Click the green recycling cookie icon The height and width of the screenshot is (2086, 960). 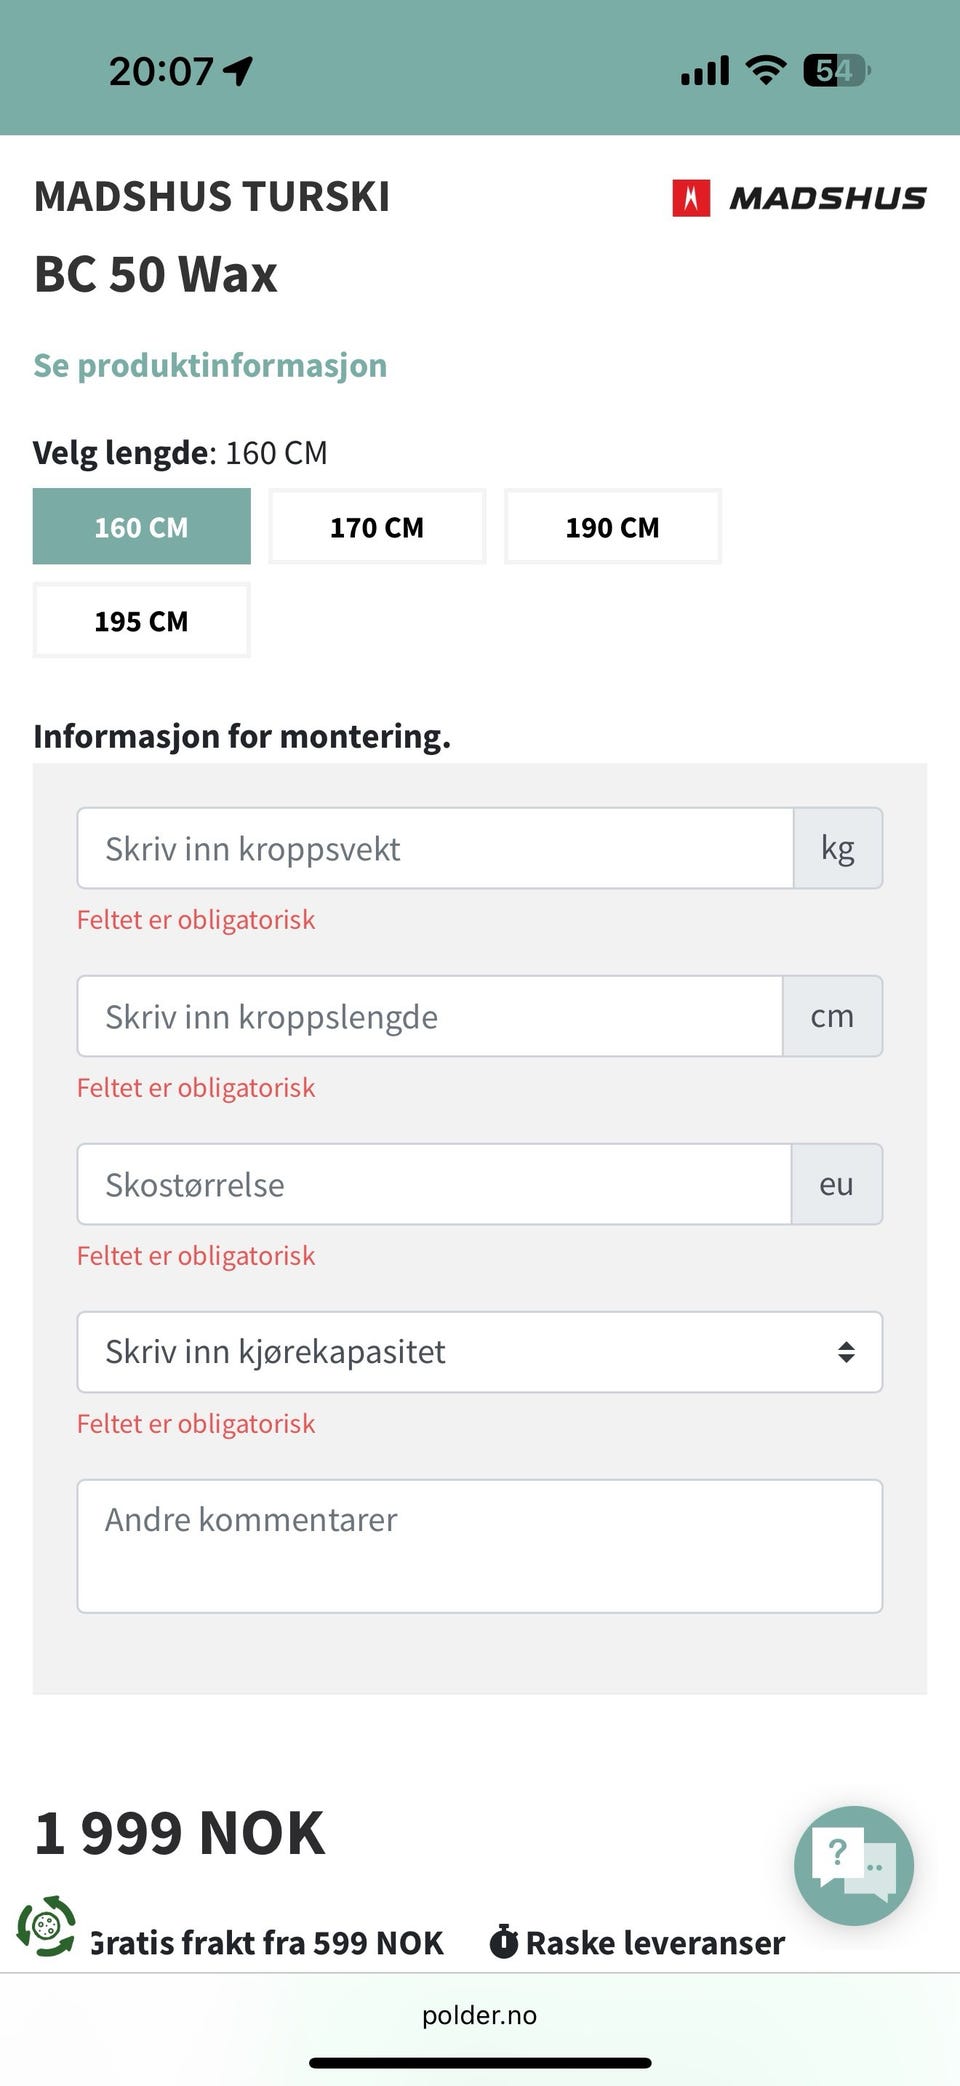46,1925
